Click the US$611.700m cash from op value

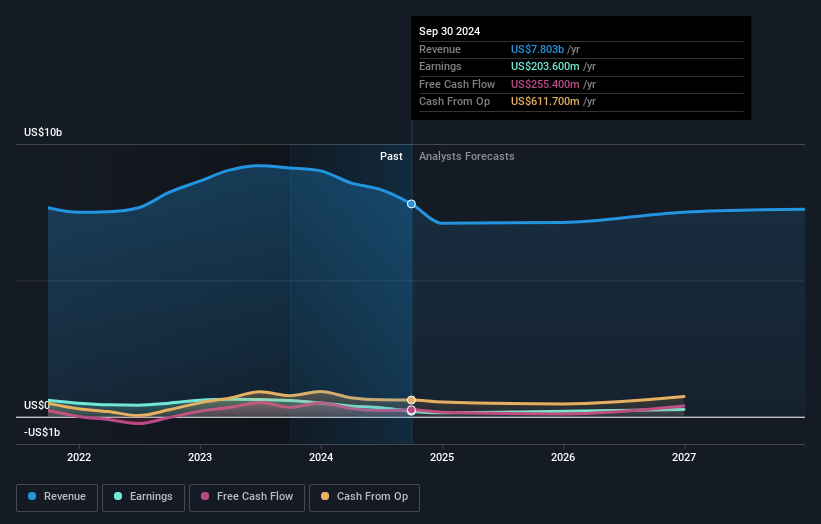click(545, 102)
